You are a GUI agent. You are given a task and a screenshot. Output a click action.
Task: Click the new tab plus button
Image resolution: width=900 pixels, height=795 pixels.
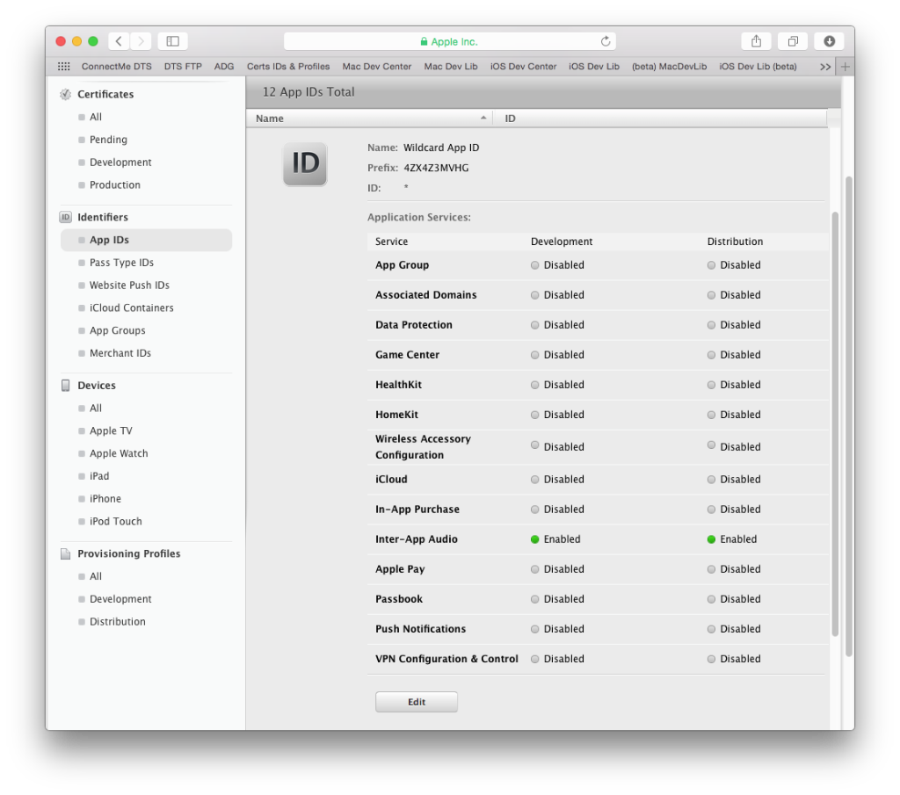point(845,67)
